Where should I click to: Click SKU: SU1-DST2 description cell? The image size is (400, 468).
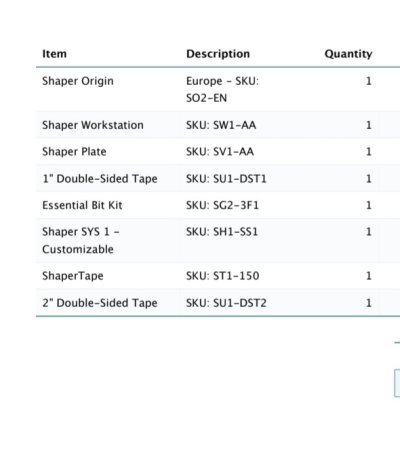[226, 303]
